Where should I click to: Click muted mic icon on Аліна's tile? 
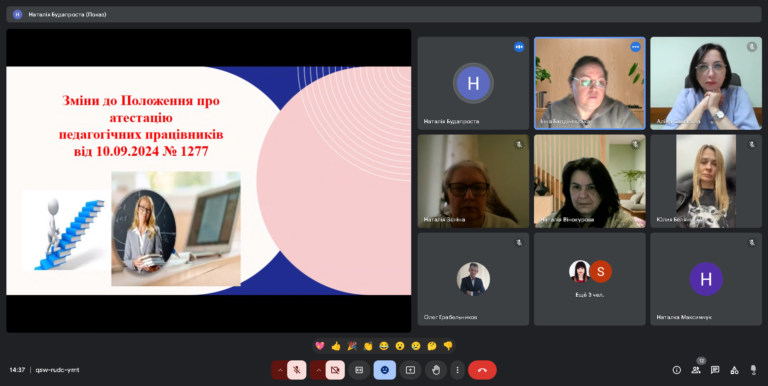coord(752,47)
